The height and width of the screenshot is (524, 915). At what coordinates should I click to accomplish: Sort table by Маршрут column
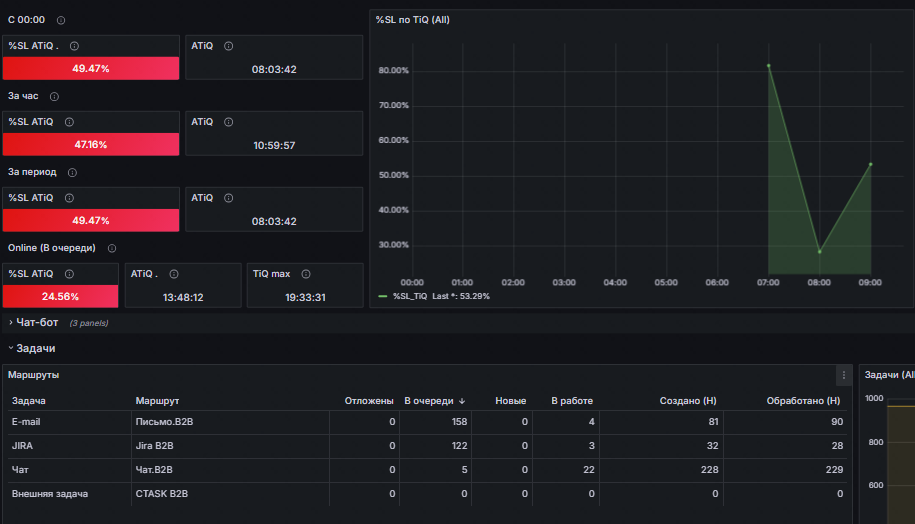point(157,401)
